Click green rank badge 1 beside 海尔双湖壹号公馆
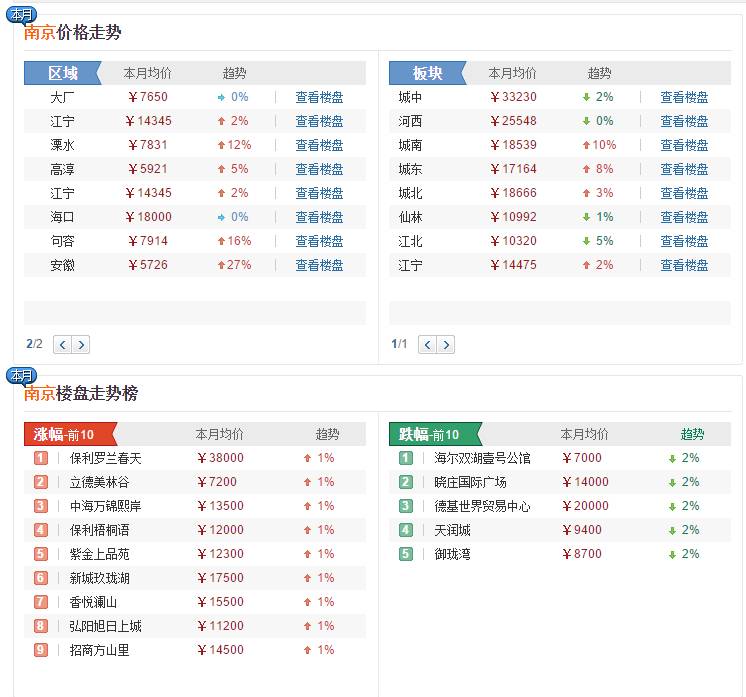The width and height of the screenshot is (746, 697). (406, 458)
